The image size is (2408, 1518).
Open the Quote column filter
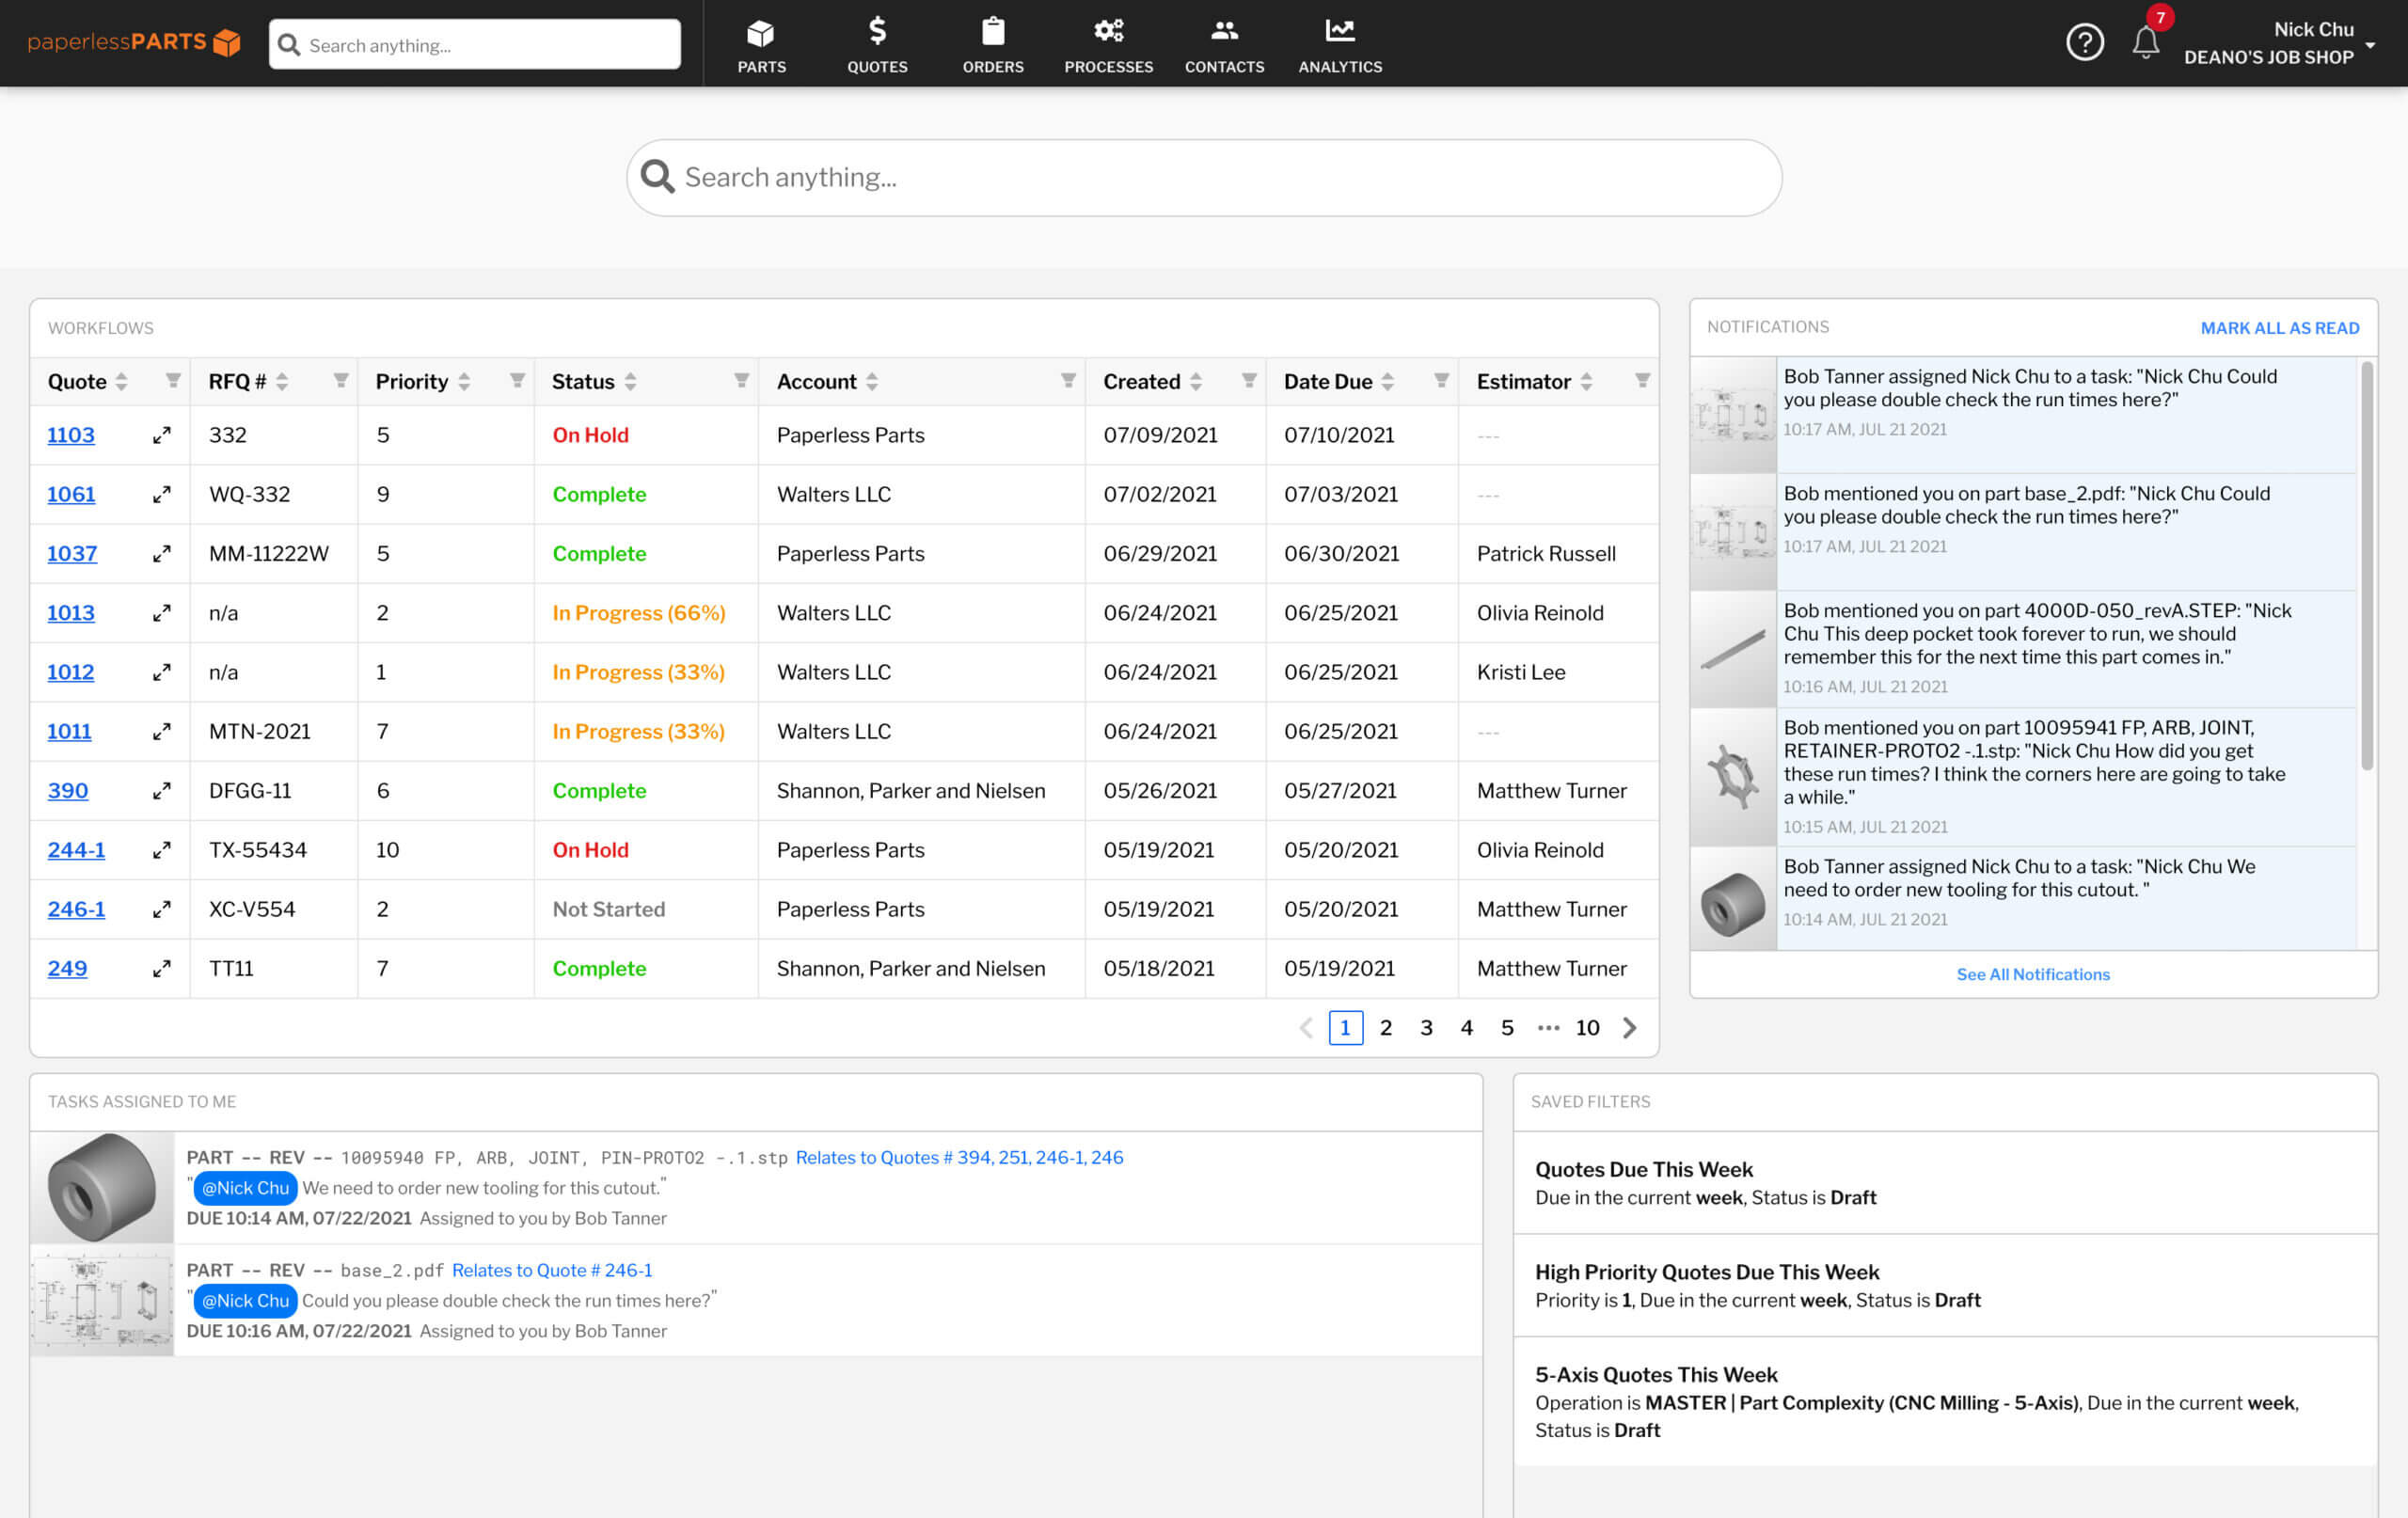click(173, 380)
